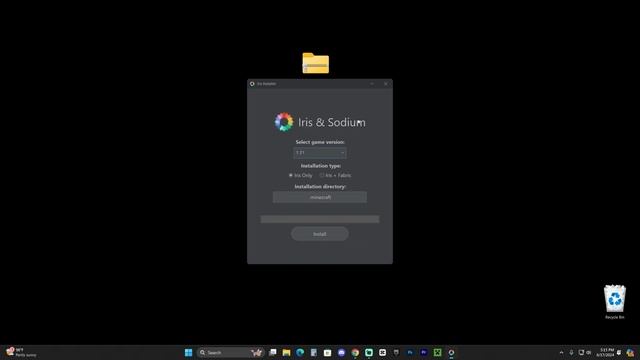
Task: Click the Iris rainbow logo in the installer
Action: click(284, 122)
